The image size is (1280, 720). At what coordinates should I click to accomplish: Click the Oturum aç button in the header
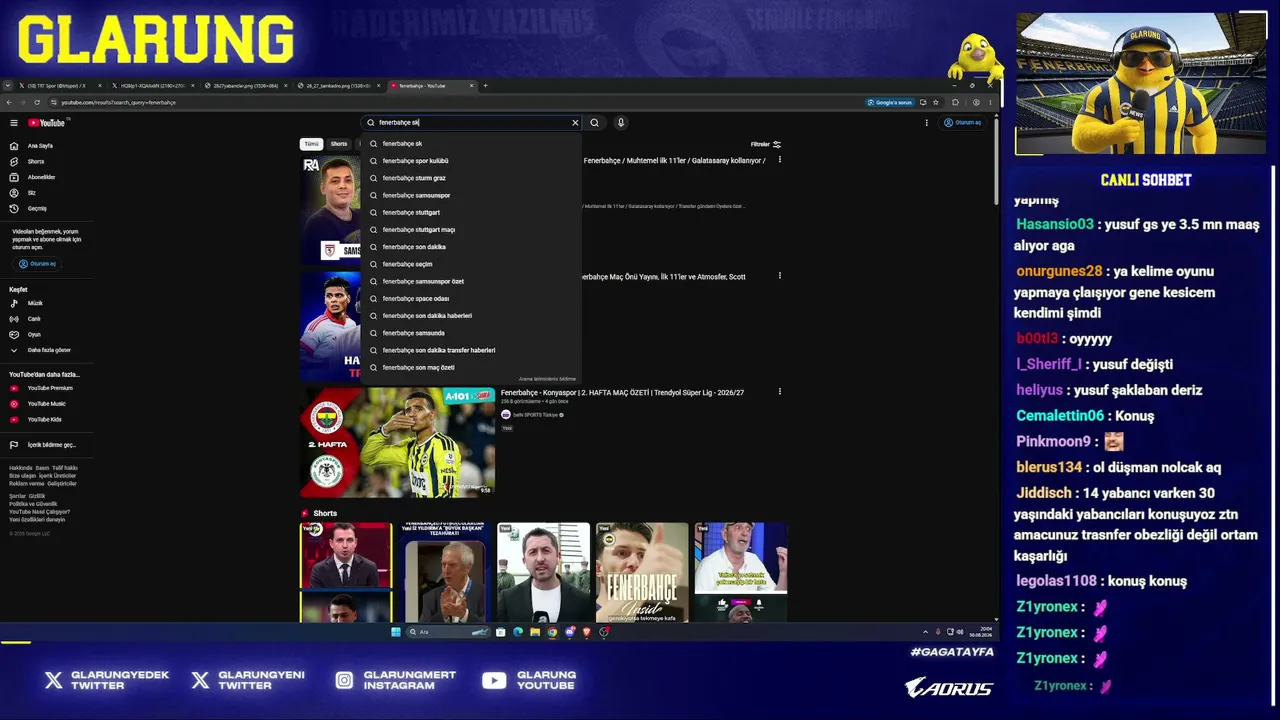[x=963, y=123]
